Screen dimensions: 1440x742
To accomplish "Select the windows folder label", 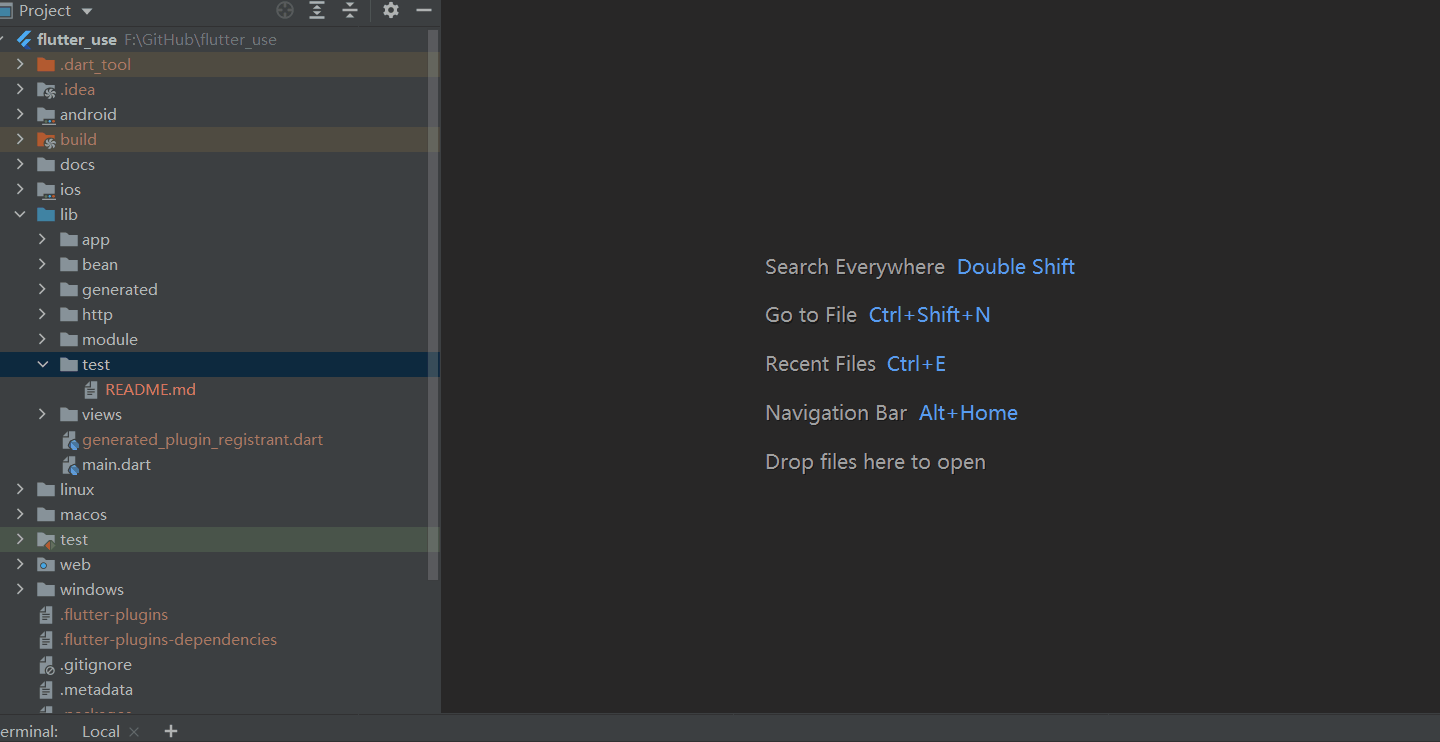I will pyautogui.click(x=92, y=589).
